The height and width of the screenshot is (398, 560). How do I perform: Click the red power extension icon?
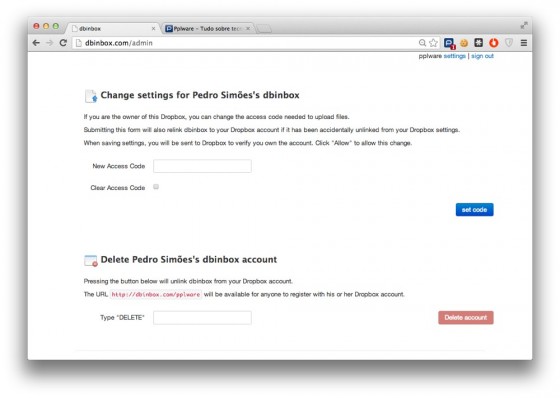(x=494, y=43)
